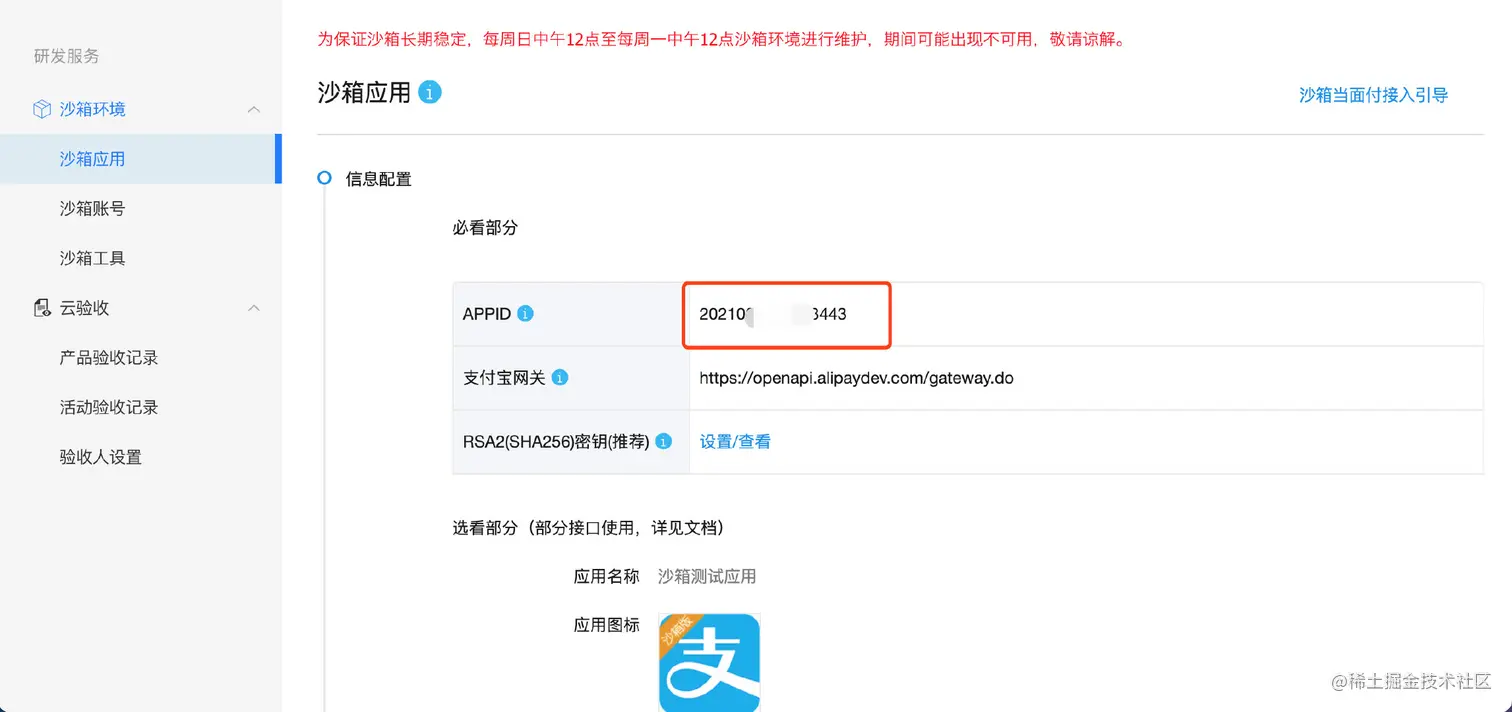Click the 云验收 clipboard icon
The height and width of the screenshot is (712, 1512).
(x=42, y=308)
